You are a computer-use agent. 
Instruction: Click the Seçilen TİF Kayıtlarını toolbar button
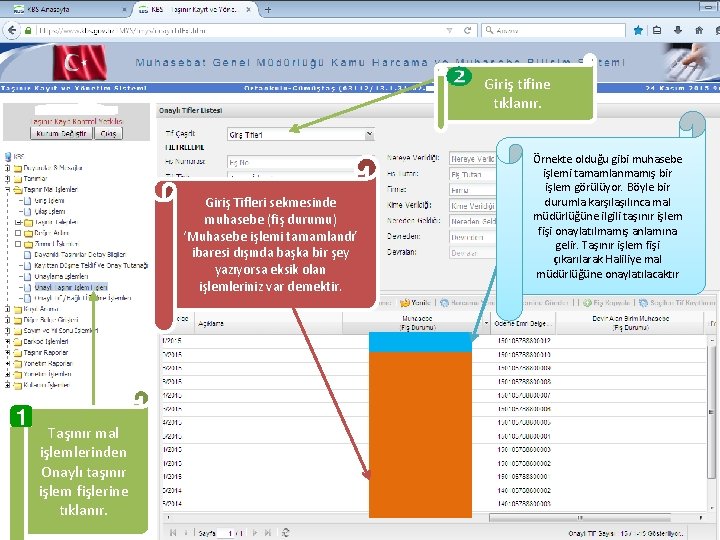pos(677,303)
